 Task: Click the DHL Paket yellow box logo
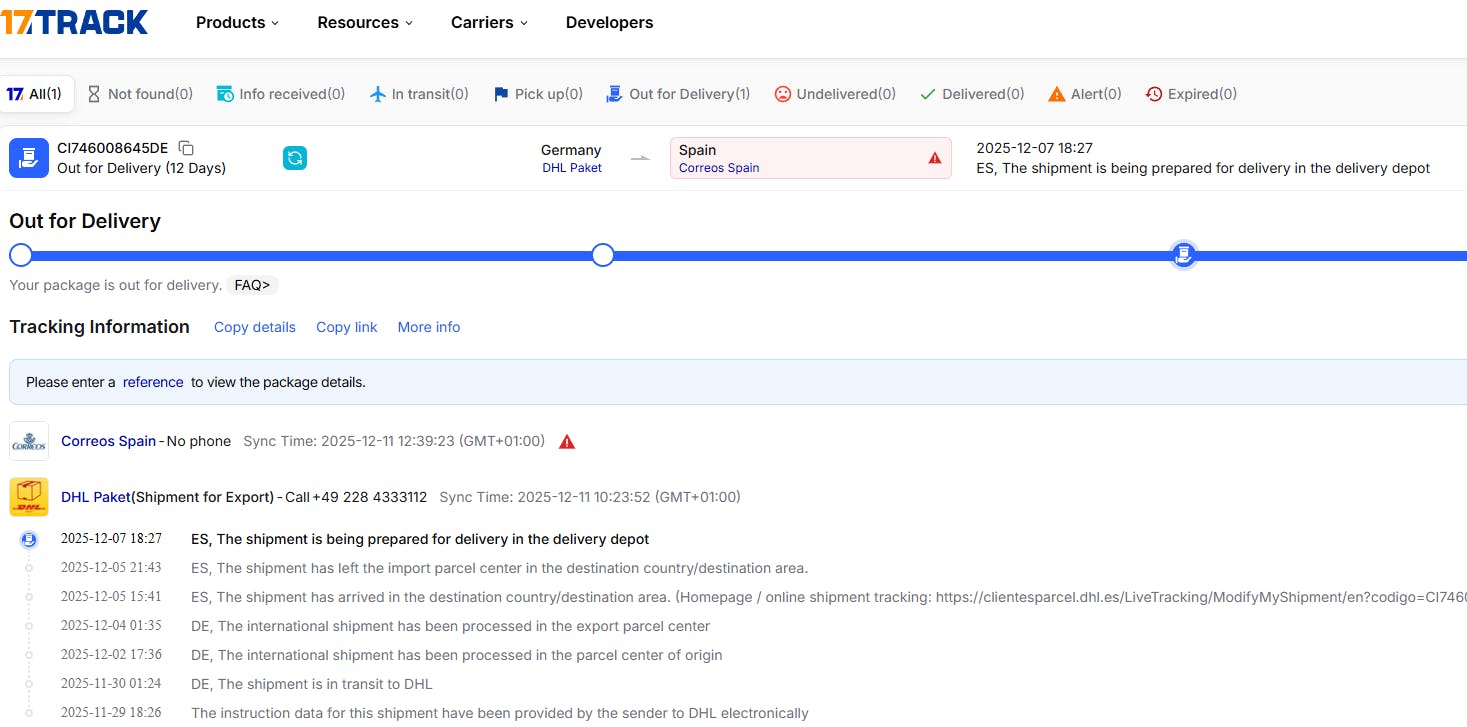[29, 497]
